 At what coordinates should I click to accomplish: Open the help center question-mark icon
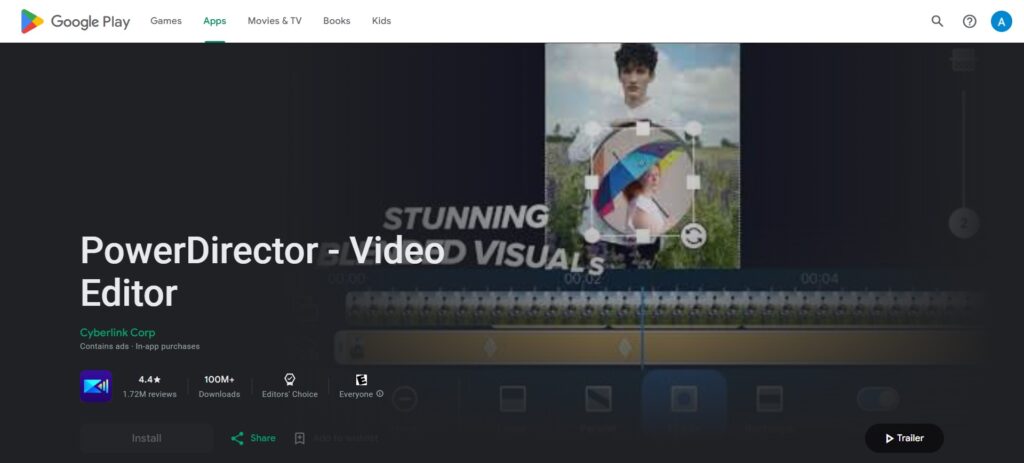[x=969, y=21]
